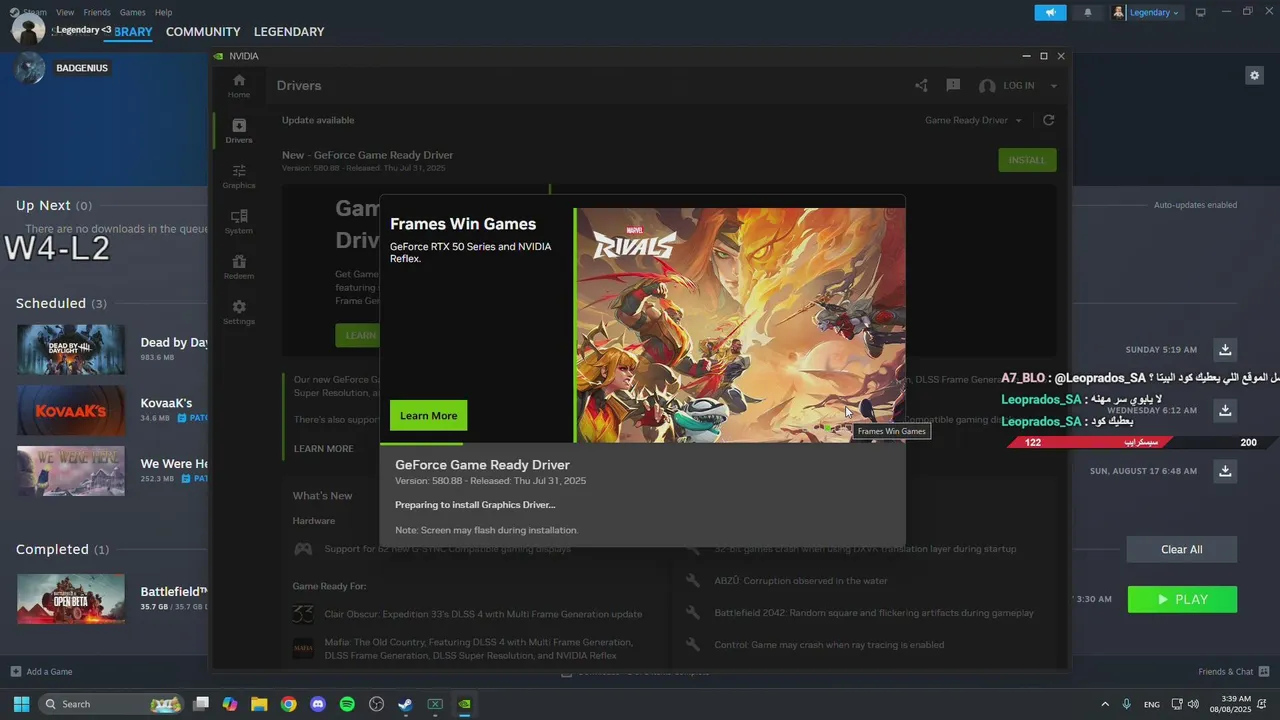Click the We Were Here game thumbnail

click(71, 470)
